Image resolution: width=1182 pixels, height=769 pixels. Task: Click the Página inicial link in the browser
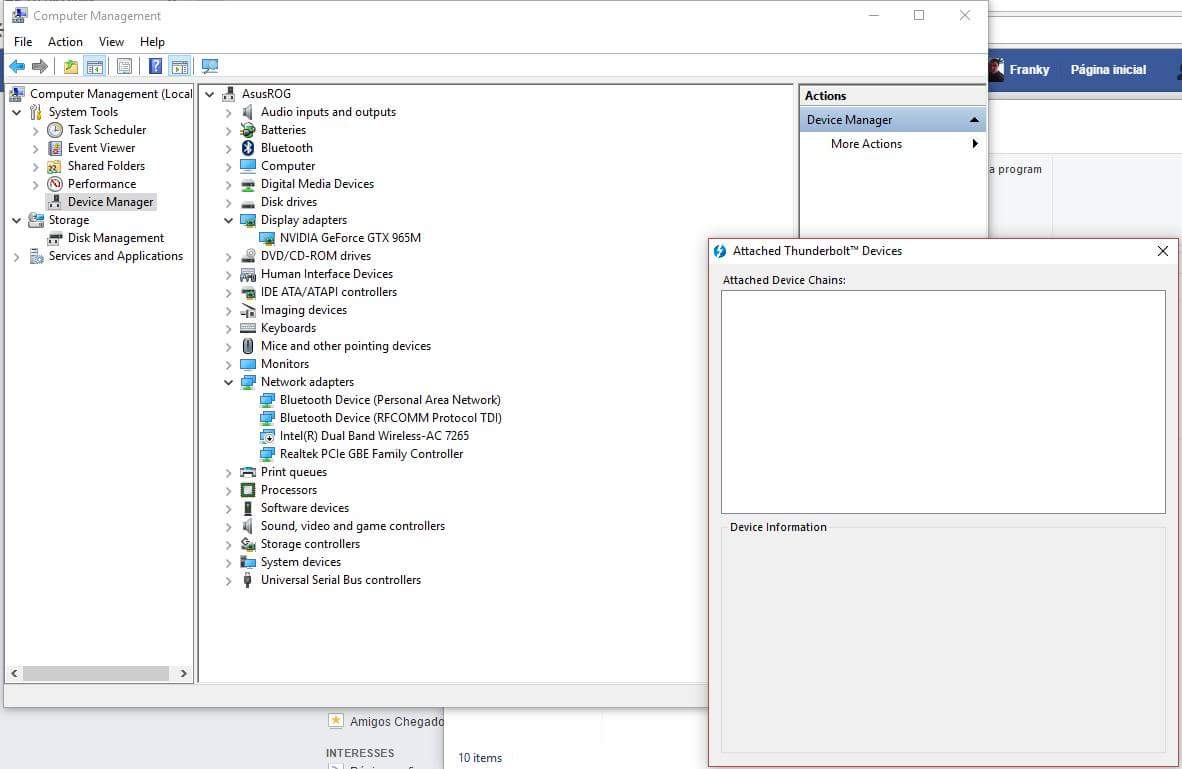click(1108, 69)
